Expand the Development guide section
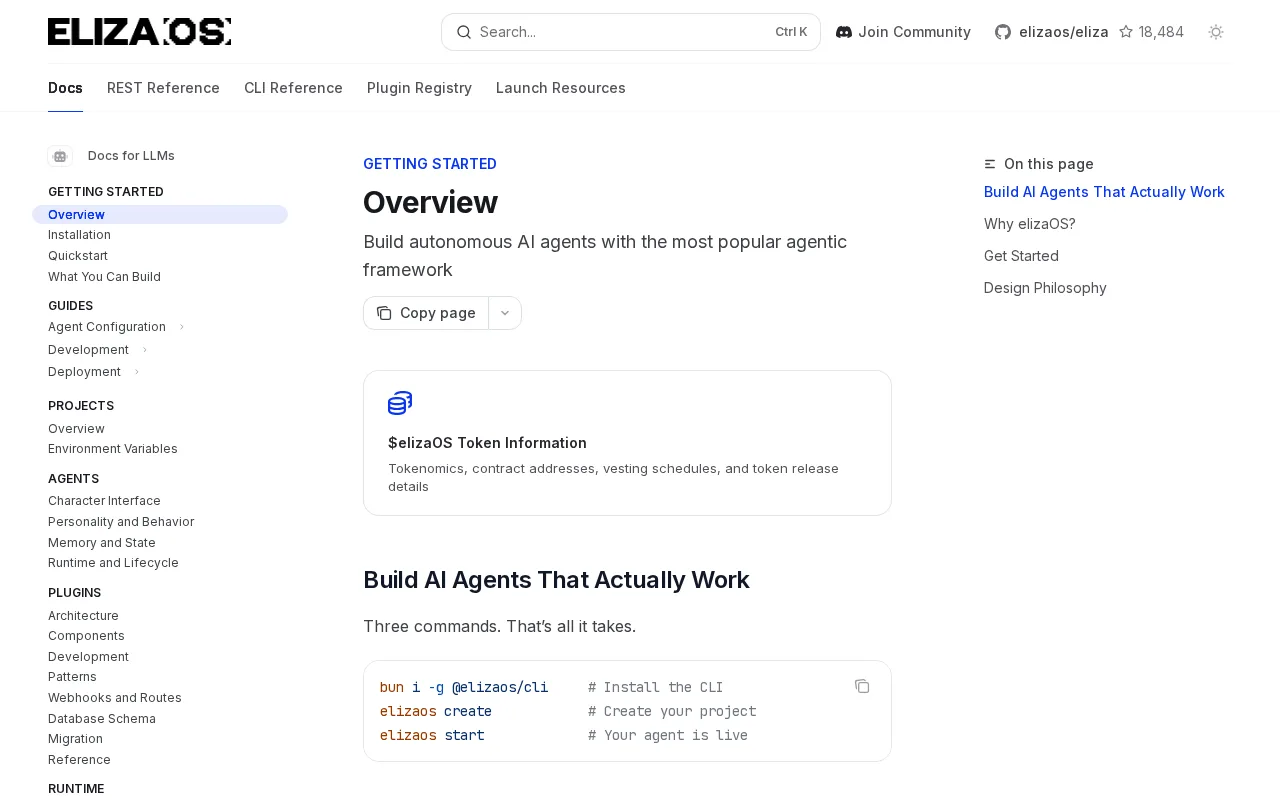The width and height of the screenshot is (1280, 800). click(x=145, y=350)
